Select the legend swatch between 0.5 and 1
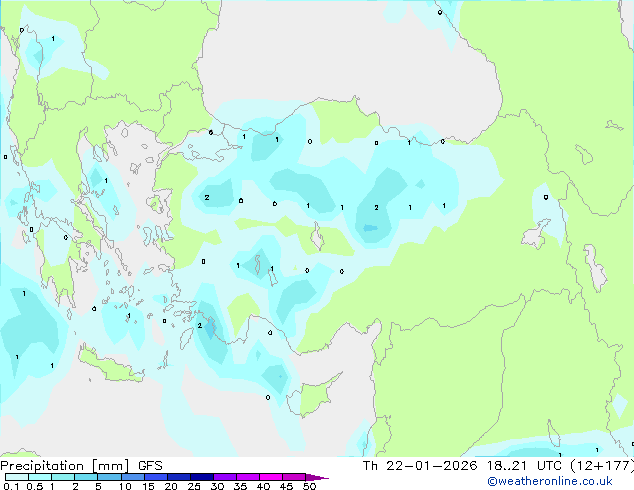This screenshot has width=634, height=490. (x=40, y=477)
